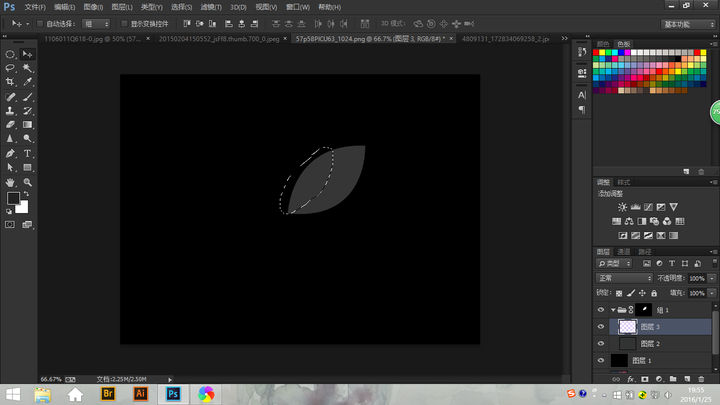Change screen mode icon
This screenshot has width=720, height=405.
point(28,225)
